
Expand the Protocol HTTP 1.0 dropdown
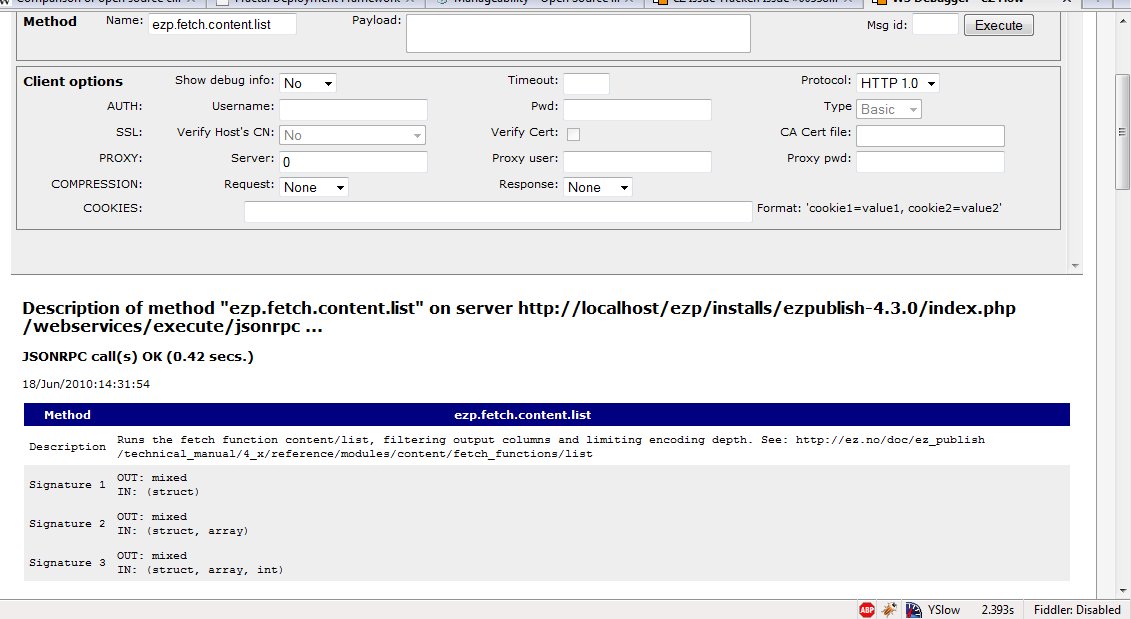pos(897,83)
